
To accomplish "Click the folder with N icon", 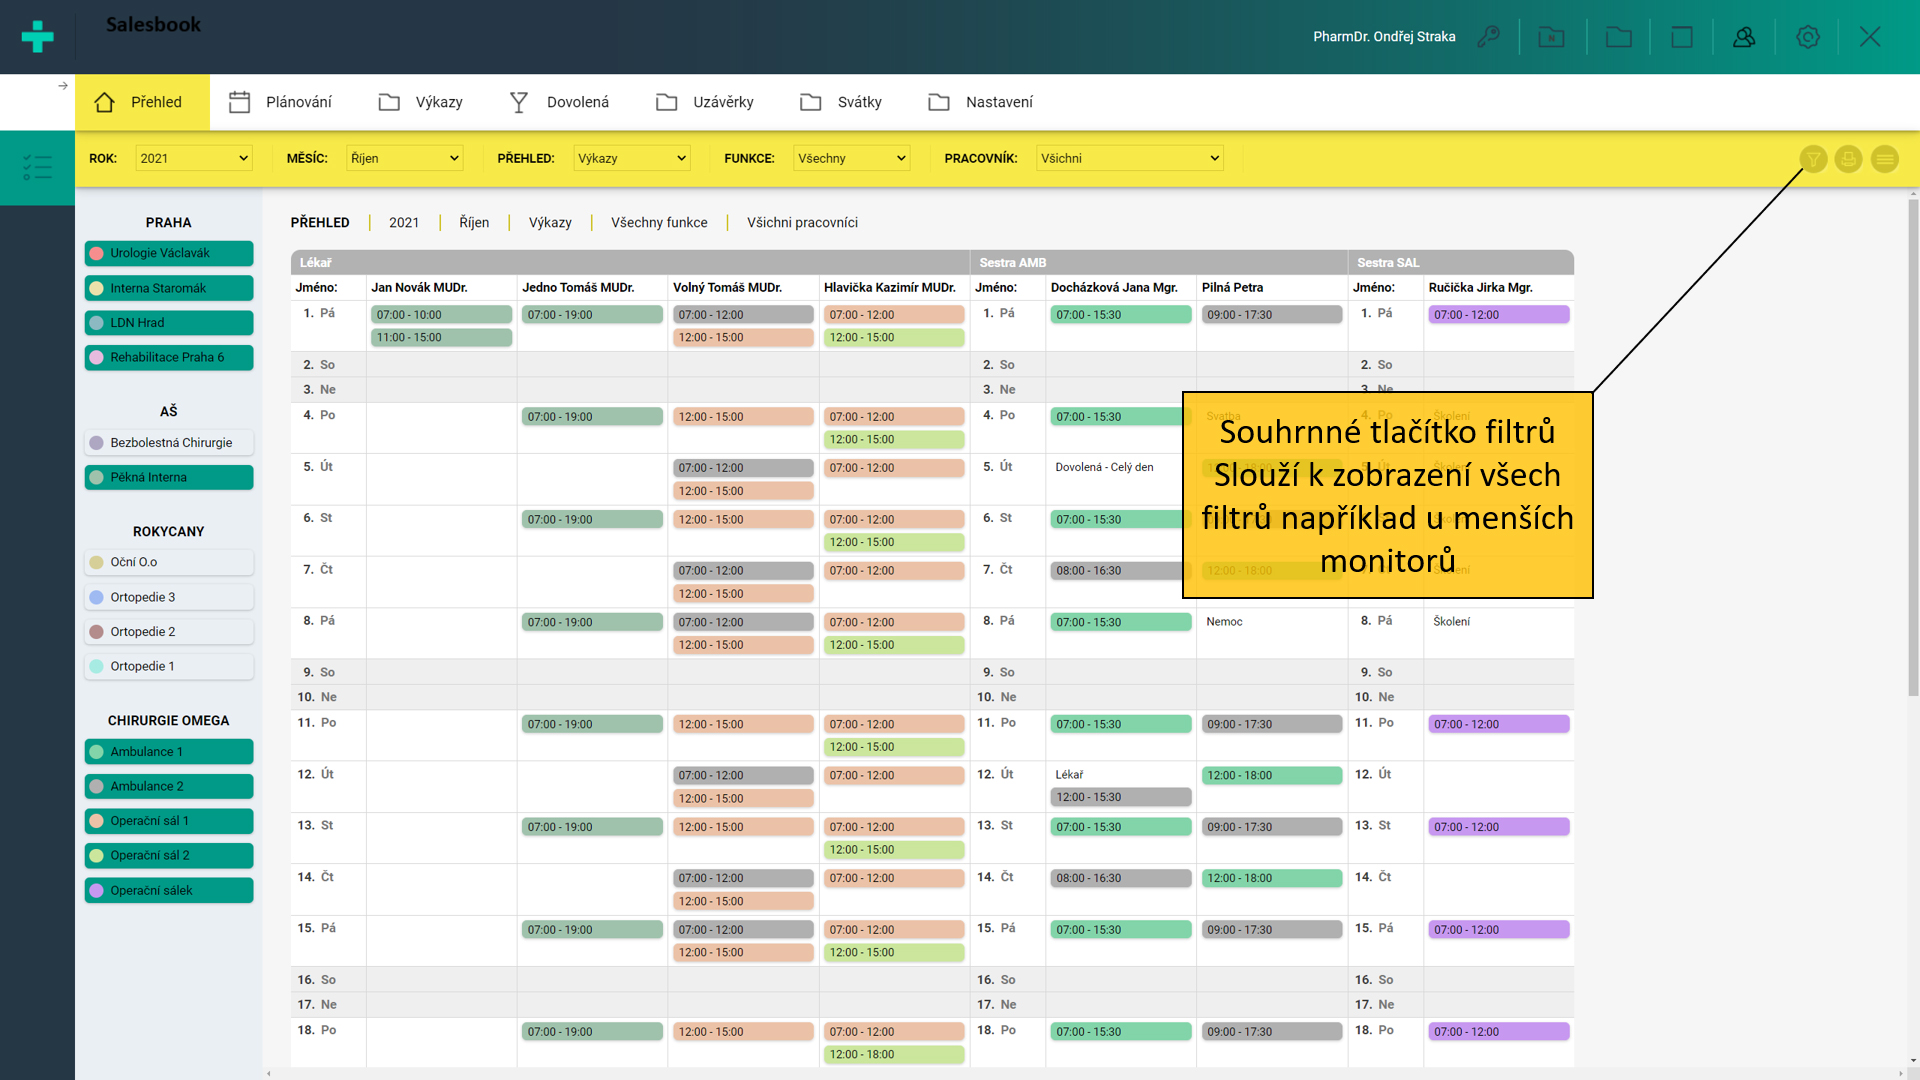I will click(x=1551, y=37).
